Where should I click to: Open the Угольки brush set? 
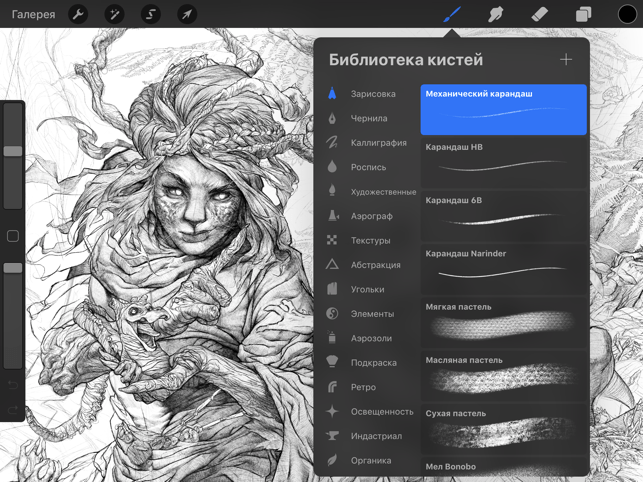click(369, 289)
